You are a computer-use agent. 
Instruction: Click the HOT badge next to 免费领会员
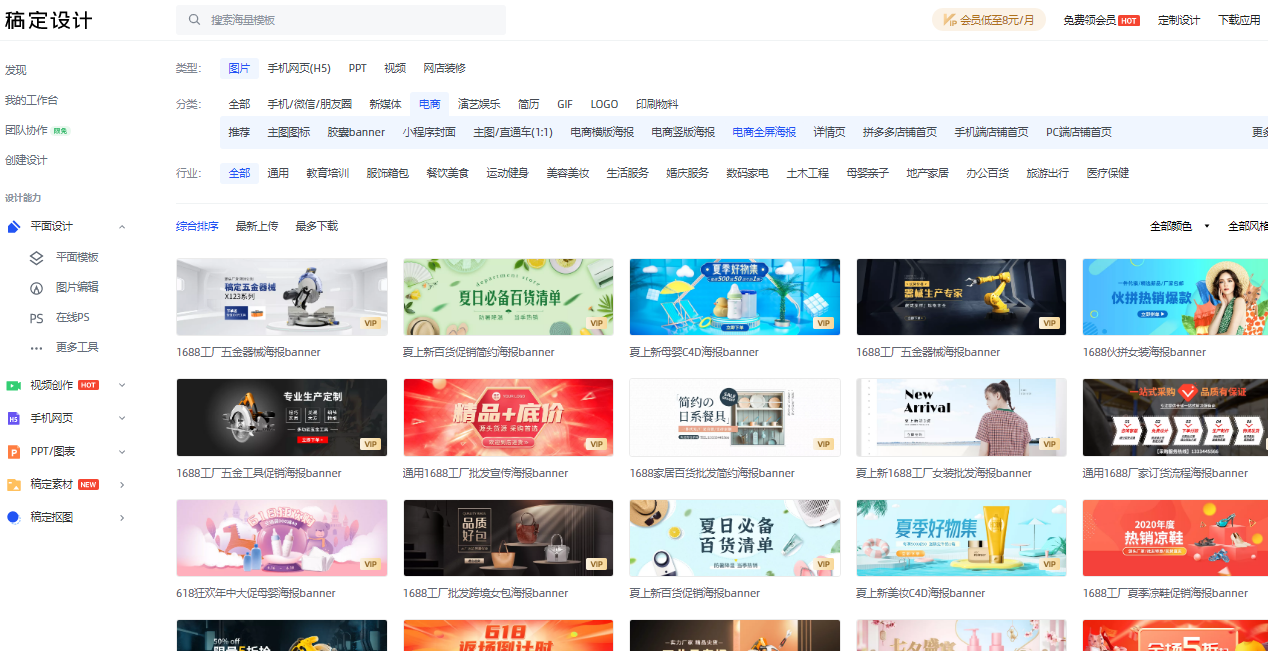coord(1129,20)
